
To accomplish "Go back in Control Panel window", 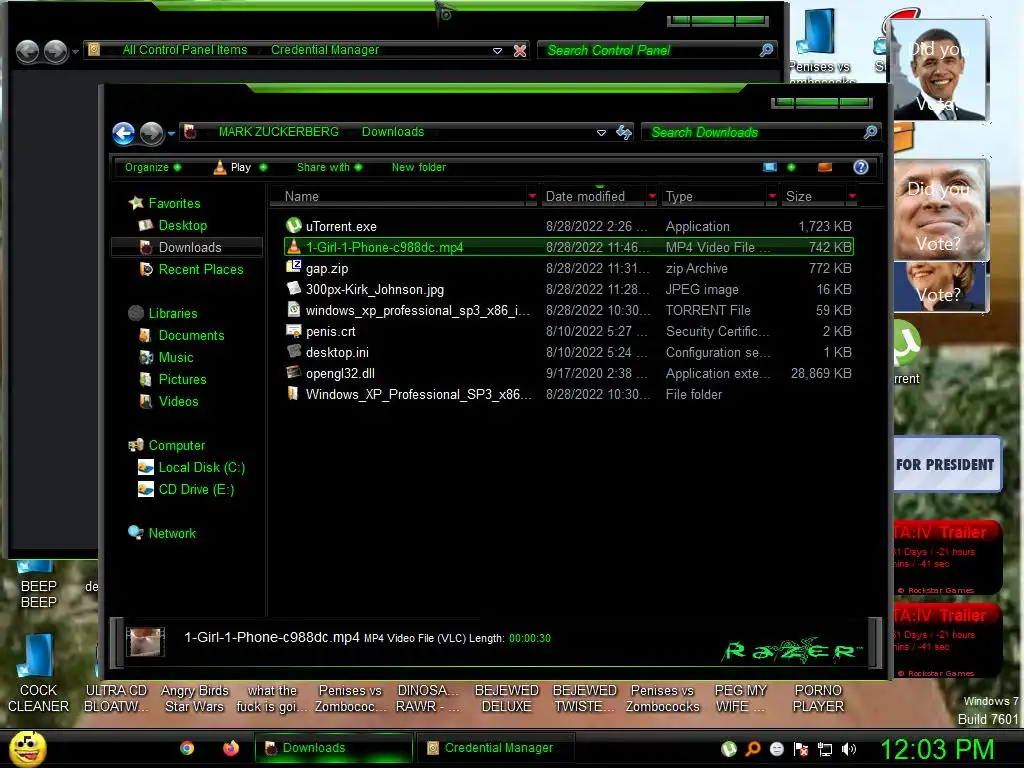I will coord(27,52).
